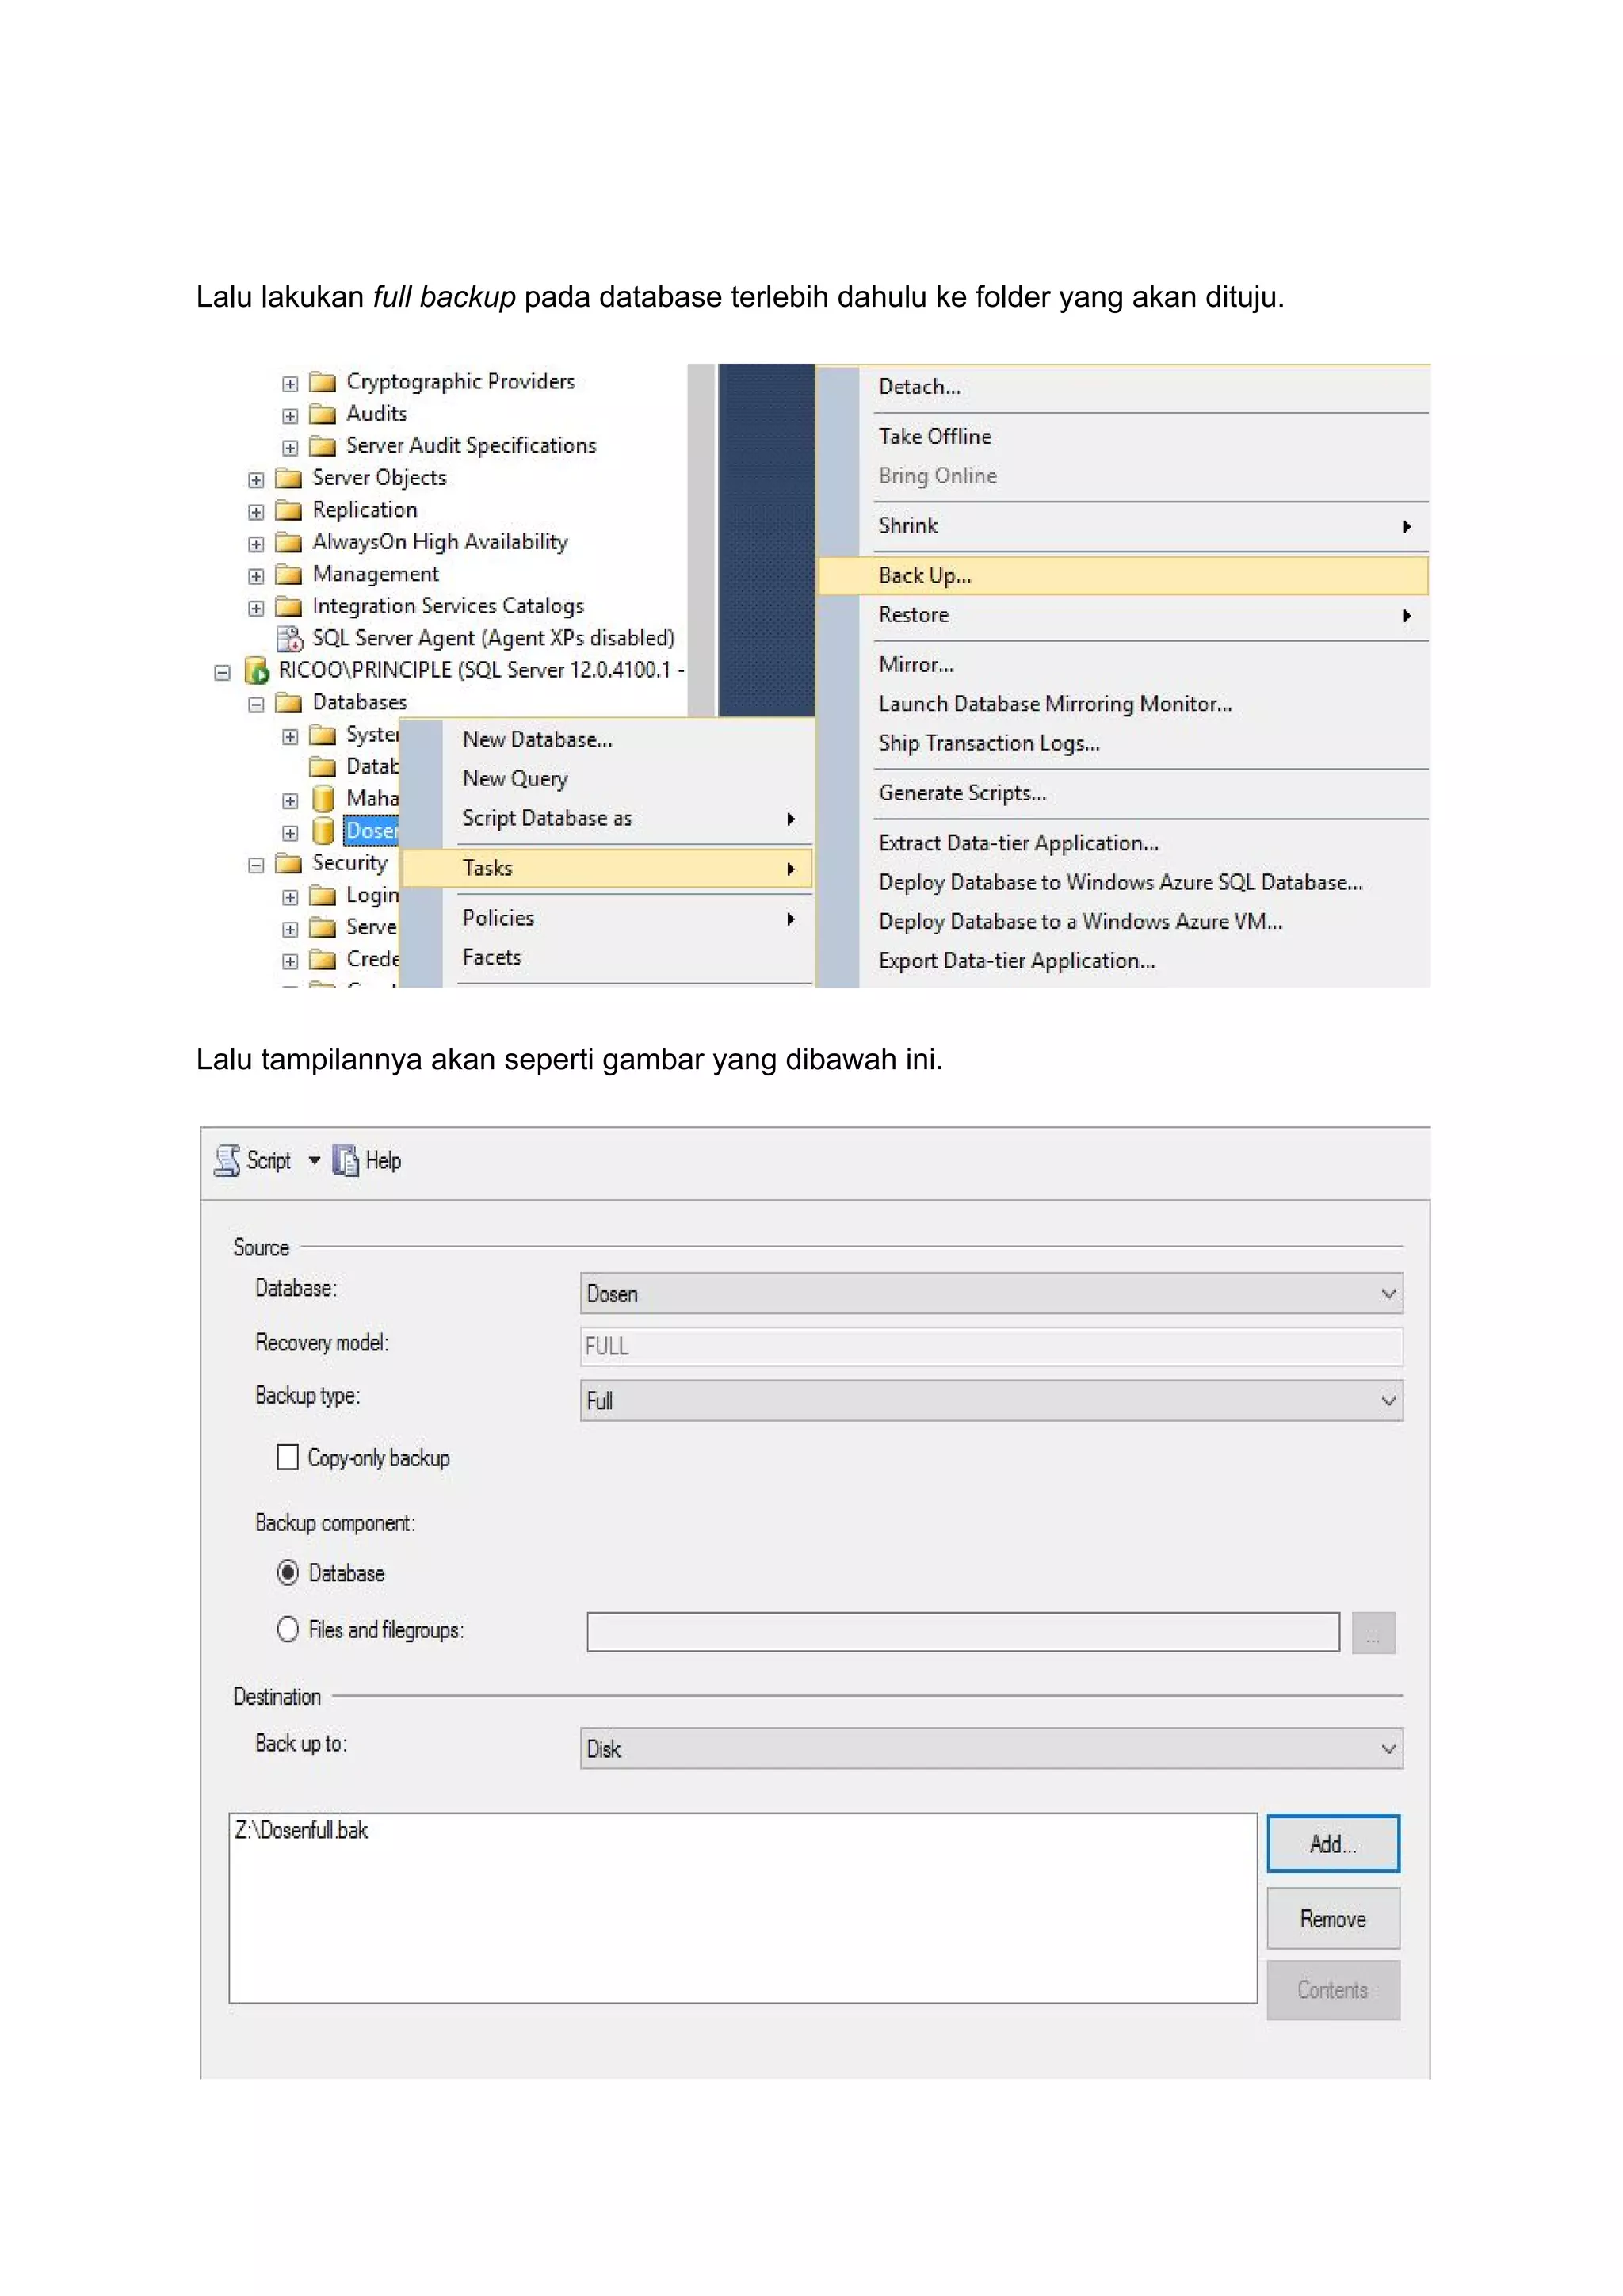Select the Database backup component radio
This screenshot has width=1623, height=2296.
coord(288,1573)
